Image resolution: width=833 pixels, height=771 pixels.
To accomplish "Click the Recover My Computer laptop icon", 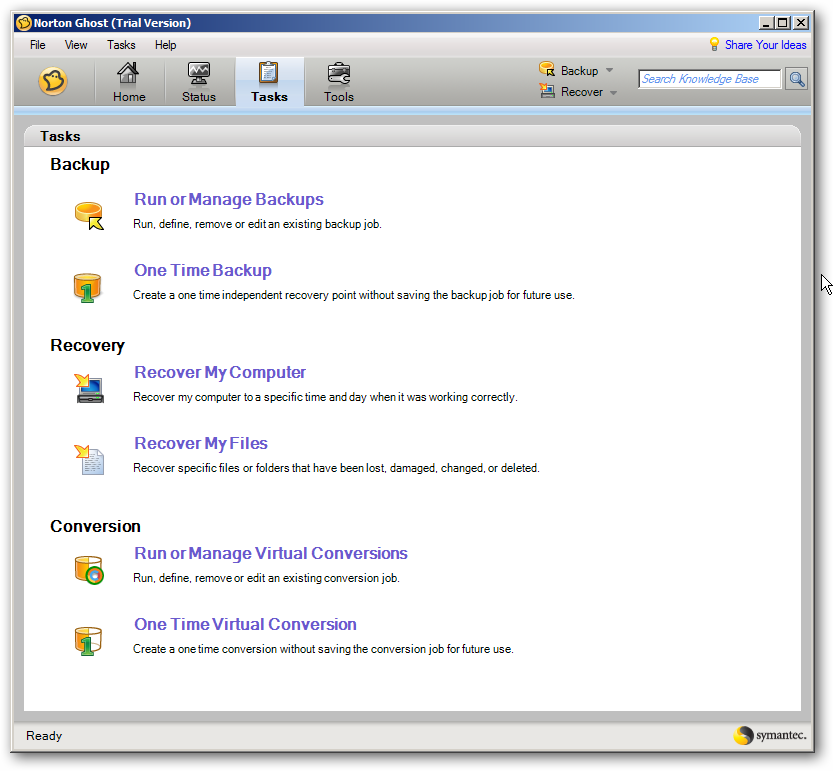I will (x=89, y=388).
